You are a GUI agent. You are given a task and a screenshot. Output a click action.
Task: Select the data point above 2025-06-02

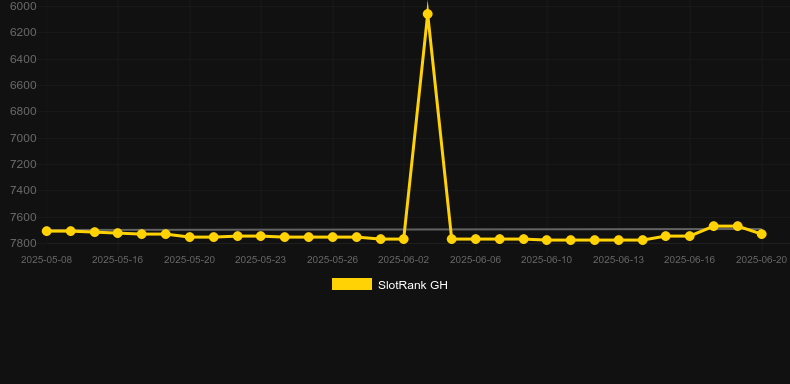[x=404, y=239]
